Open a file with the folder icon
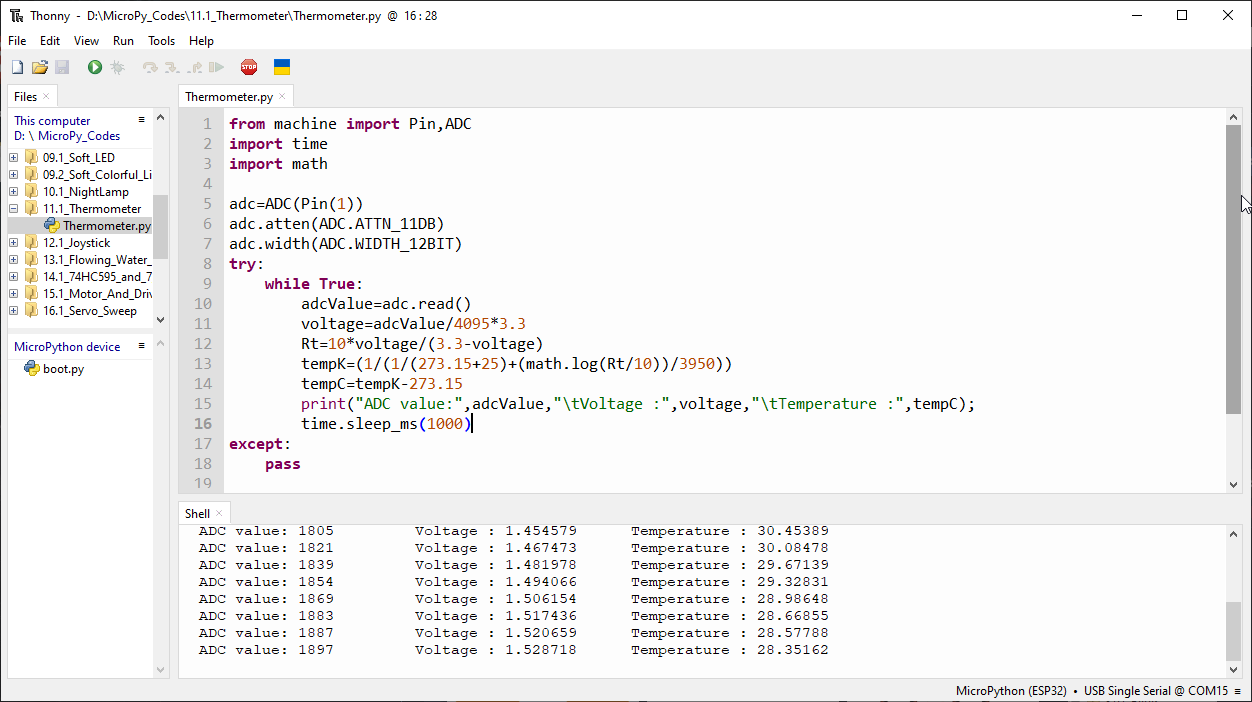 (x=40, y=67)
